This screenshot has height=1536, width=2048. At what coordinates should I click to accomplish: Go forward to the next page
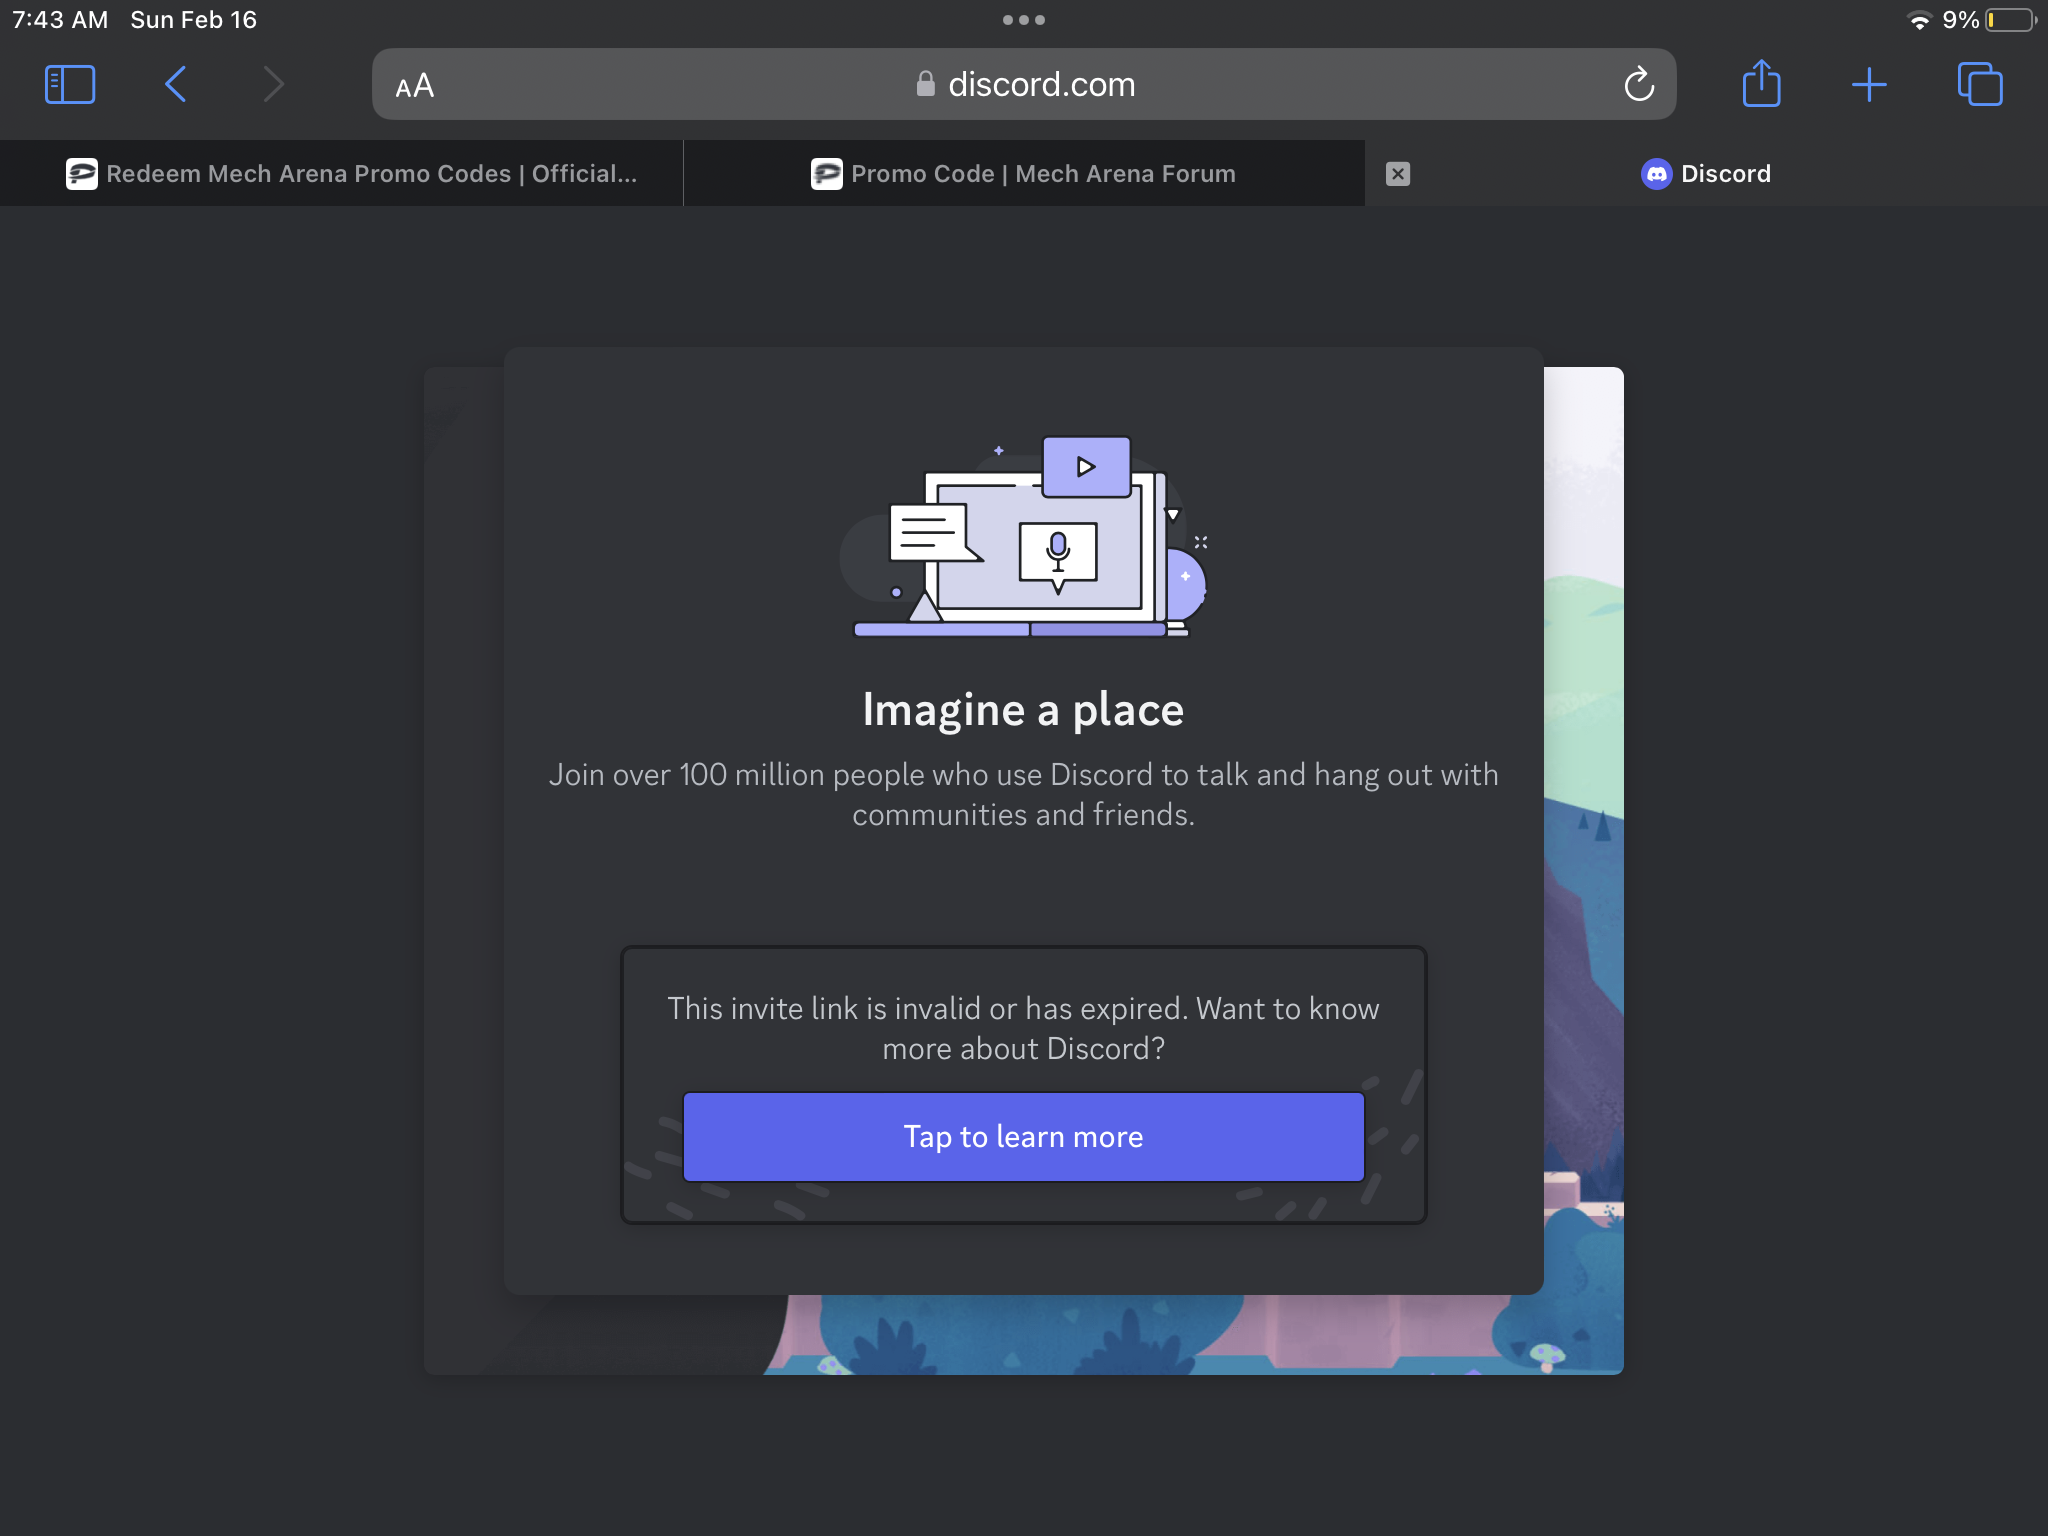coord(273,85)
